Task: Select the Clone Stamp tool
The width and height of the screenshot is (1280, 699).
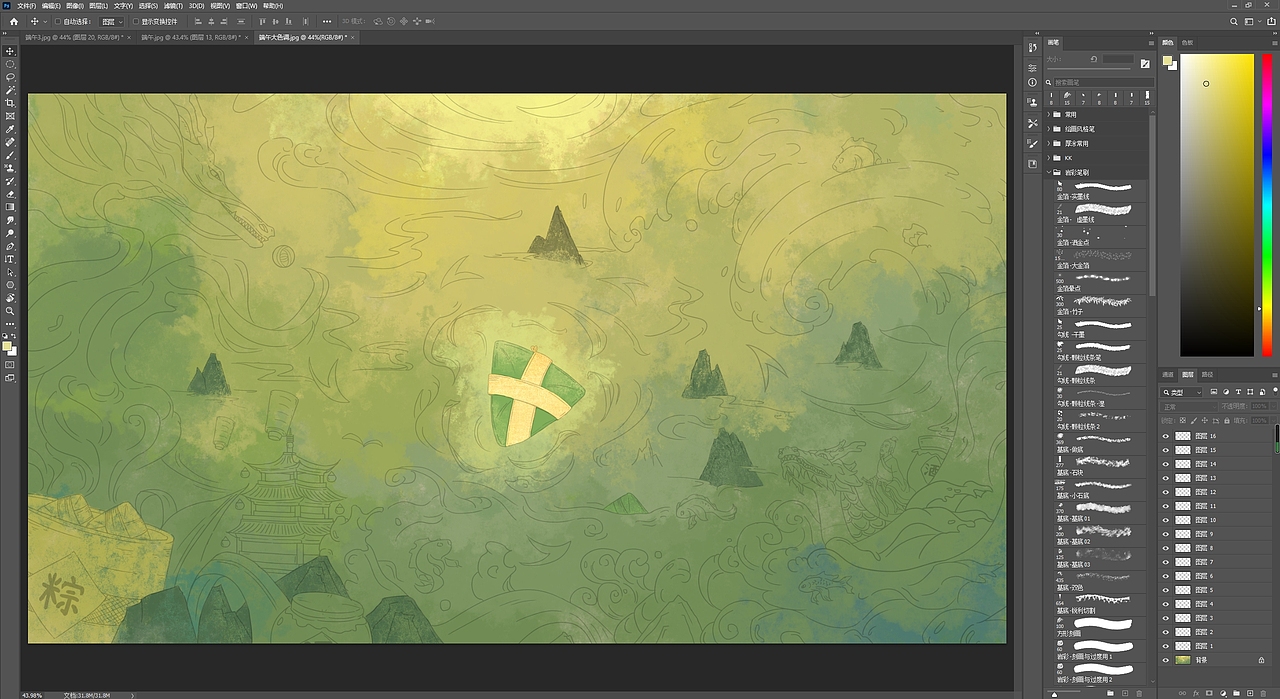Action: point(10,168)
